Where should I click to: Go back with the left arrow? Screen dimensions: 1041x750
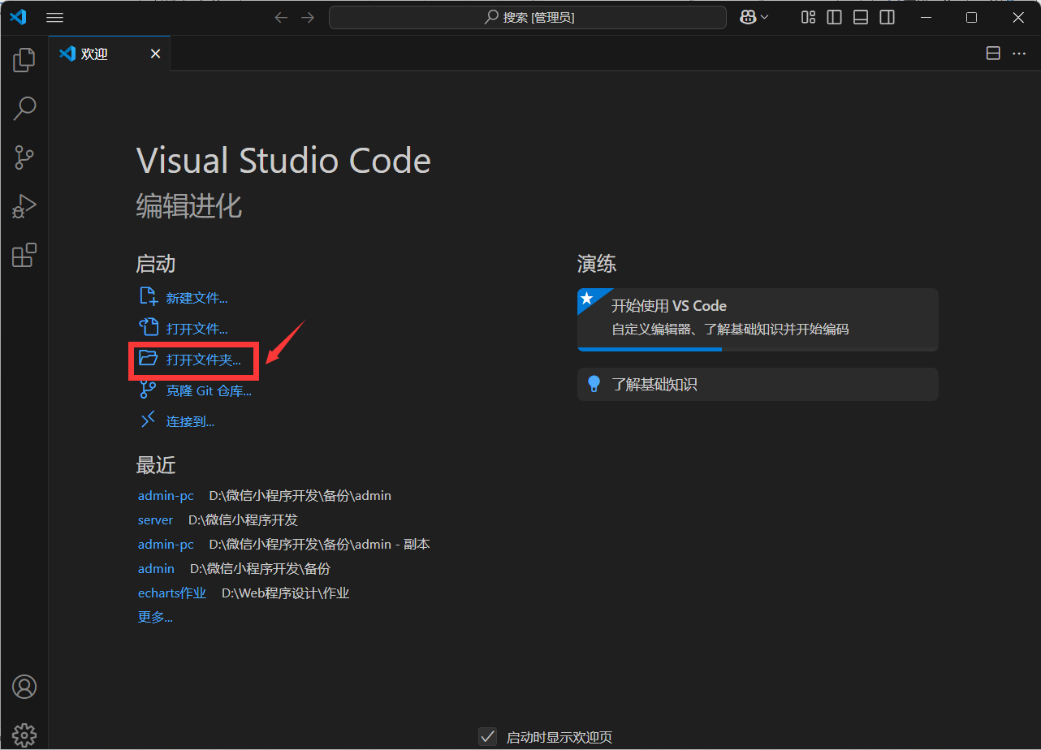[x=281, y=18]
